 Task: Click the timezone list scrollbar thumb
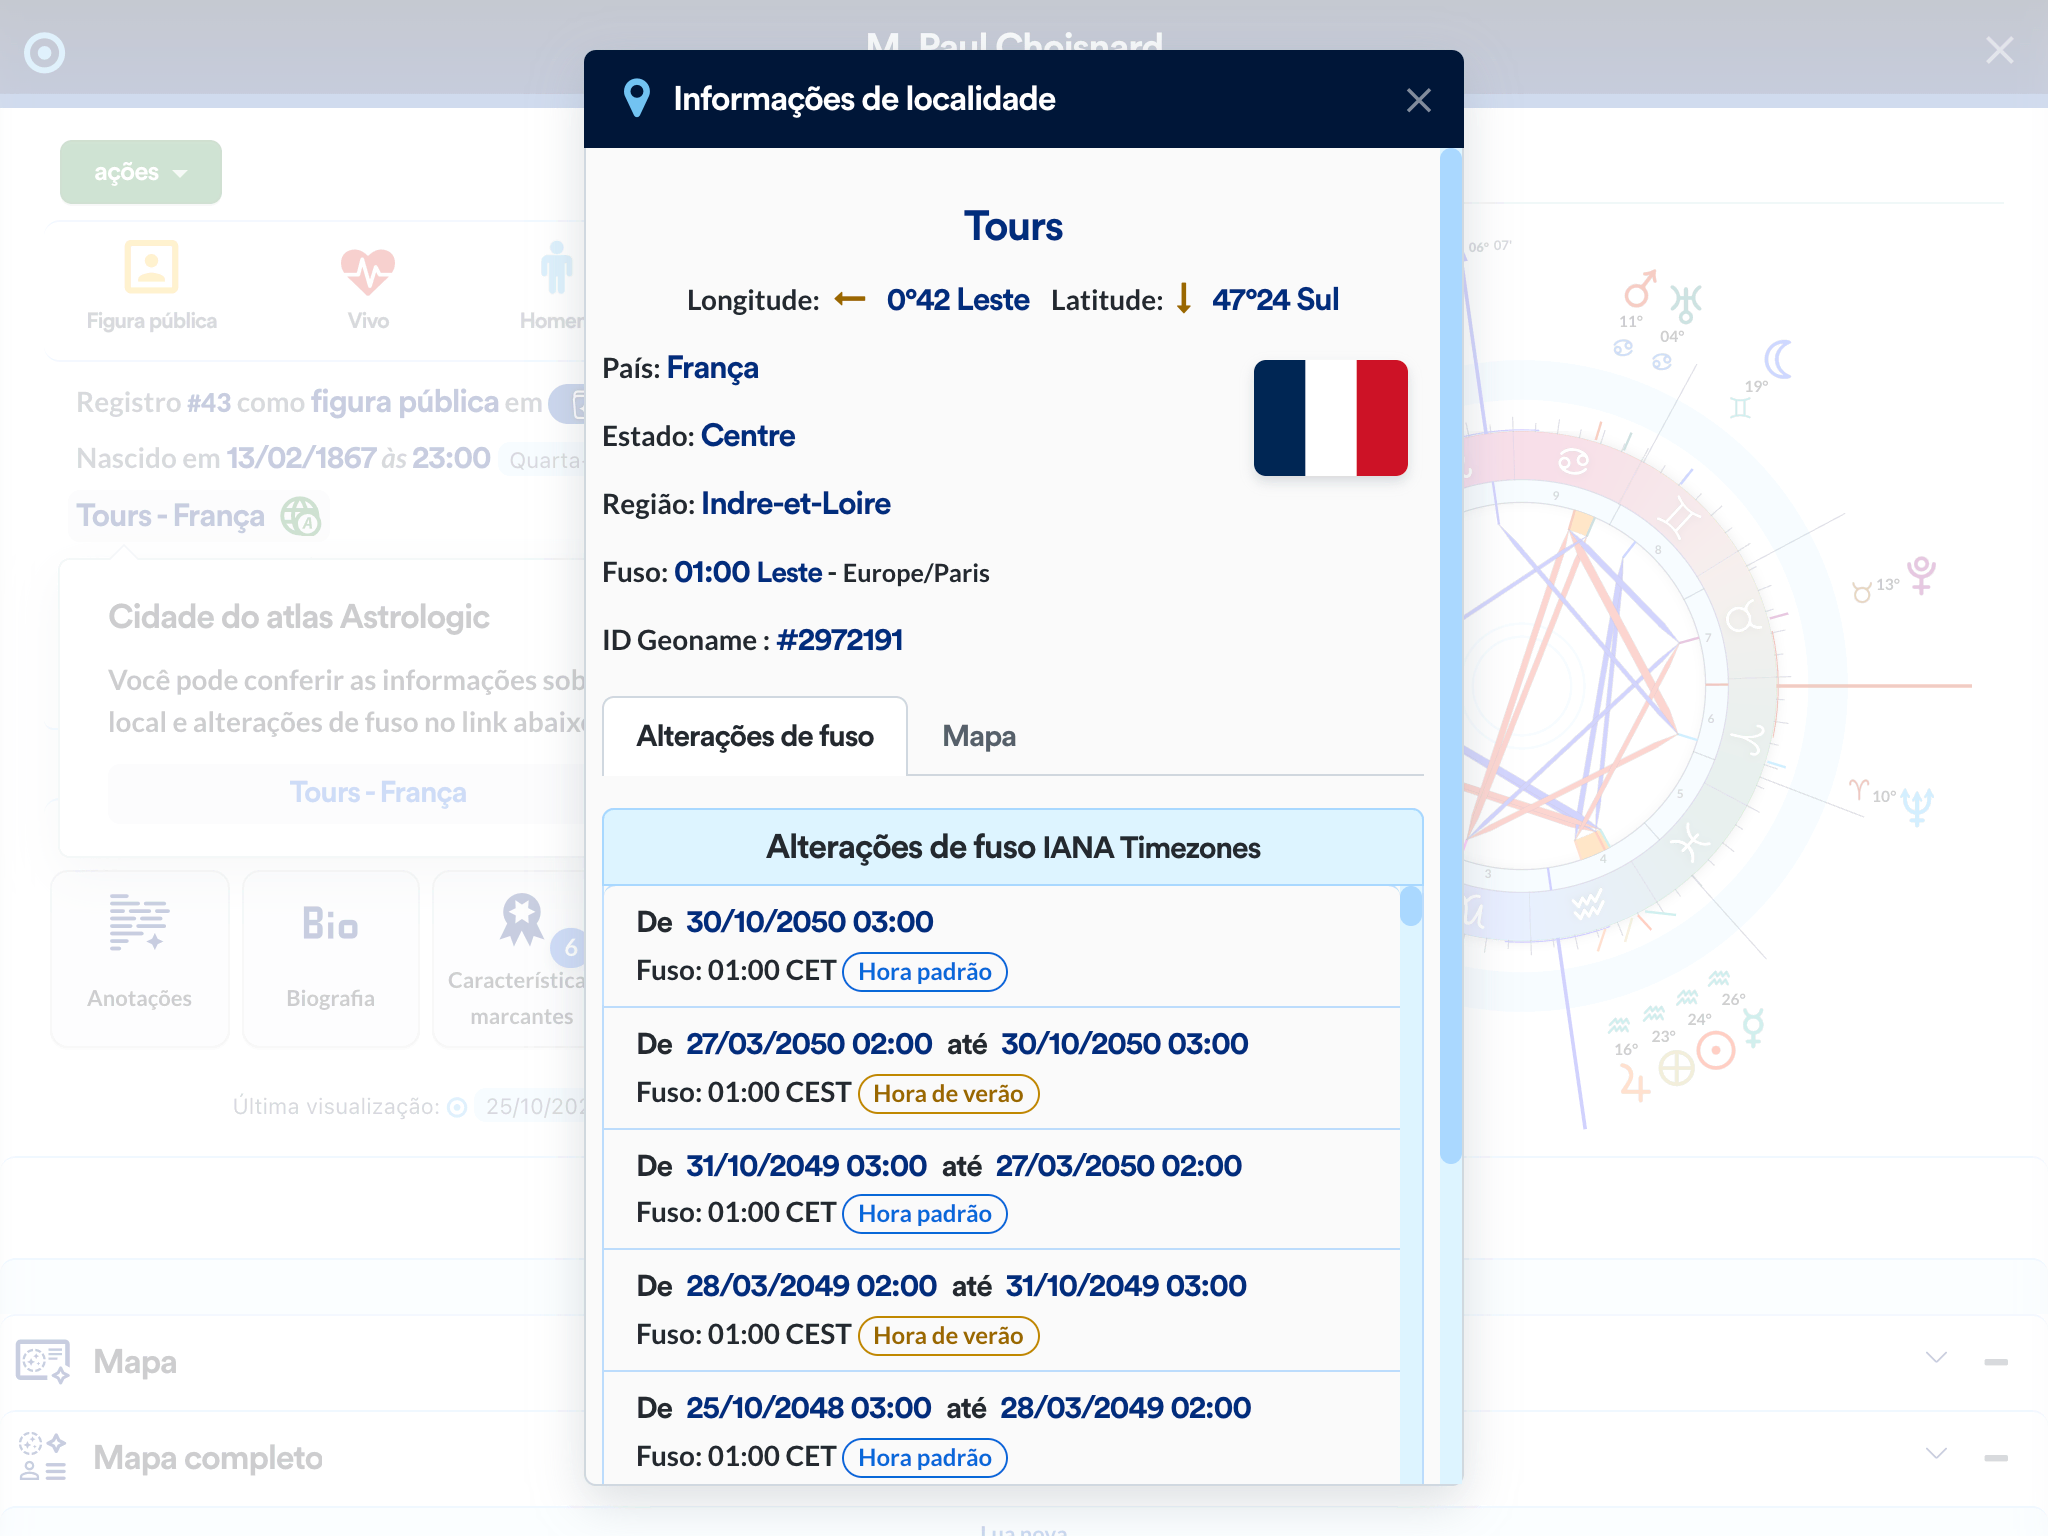pos(1411,907)
